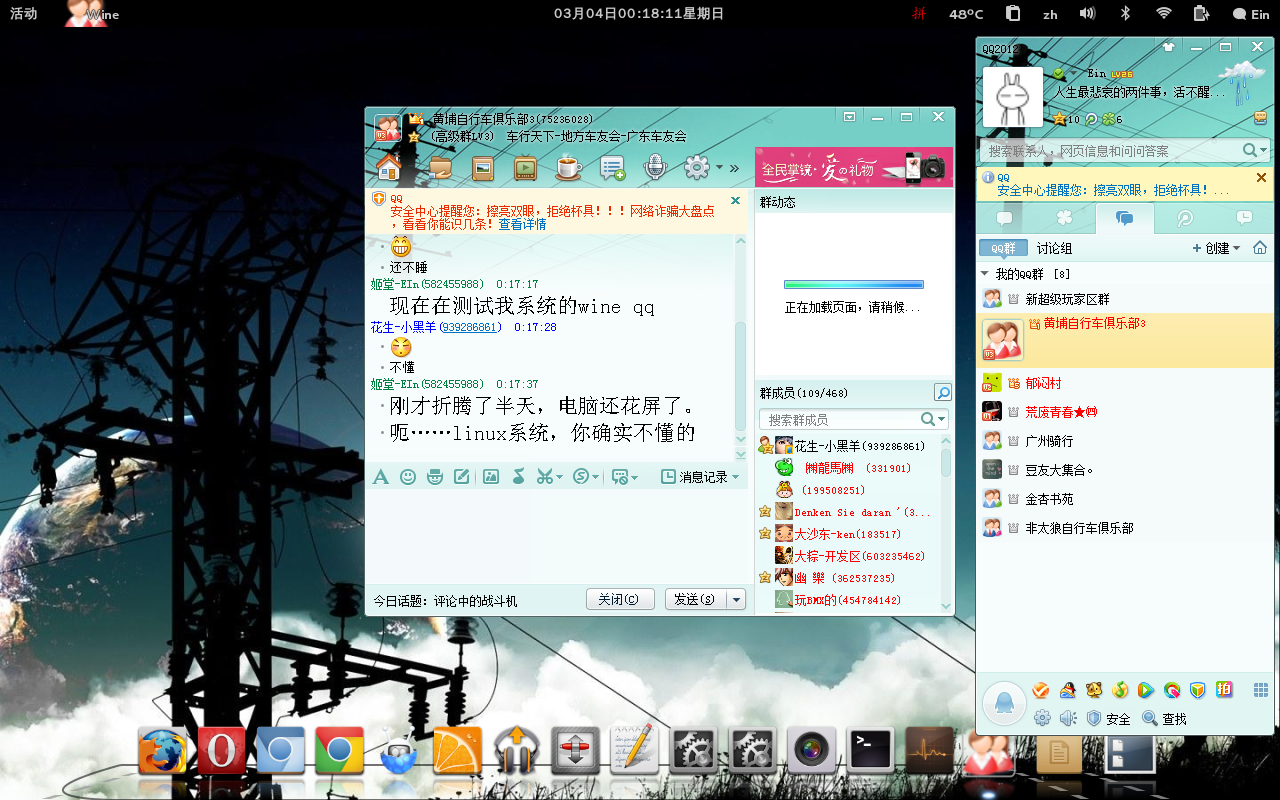Open 安全 security center in QQ panel
The height and width of the screenshot is (800, 1280).
(x=1109, y=718)
